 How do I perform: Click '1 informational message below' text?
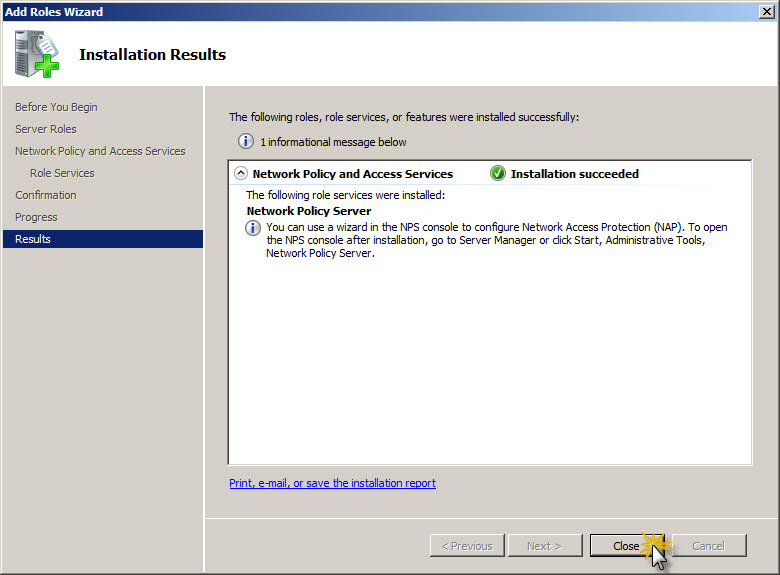(333, 142)
